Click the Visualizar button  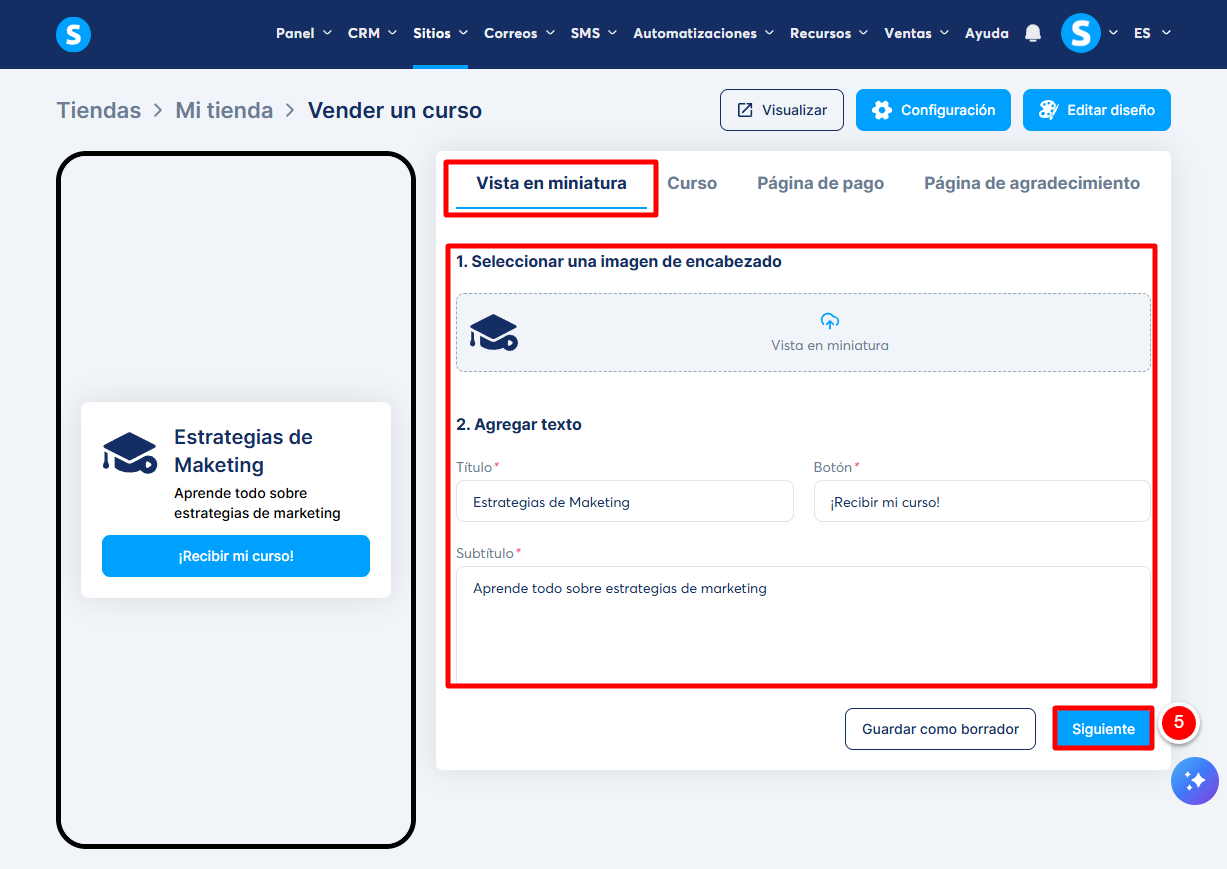click(782, 110)
